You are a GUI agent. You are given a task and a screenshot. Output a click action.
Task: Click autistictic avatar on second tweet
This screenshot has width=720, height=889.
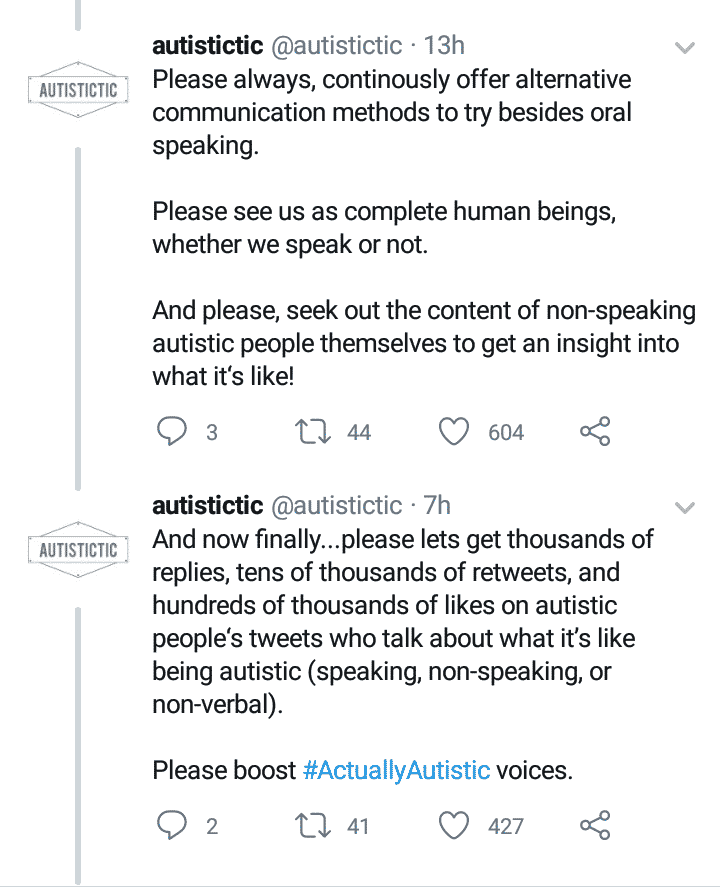78,550
